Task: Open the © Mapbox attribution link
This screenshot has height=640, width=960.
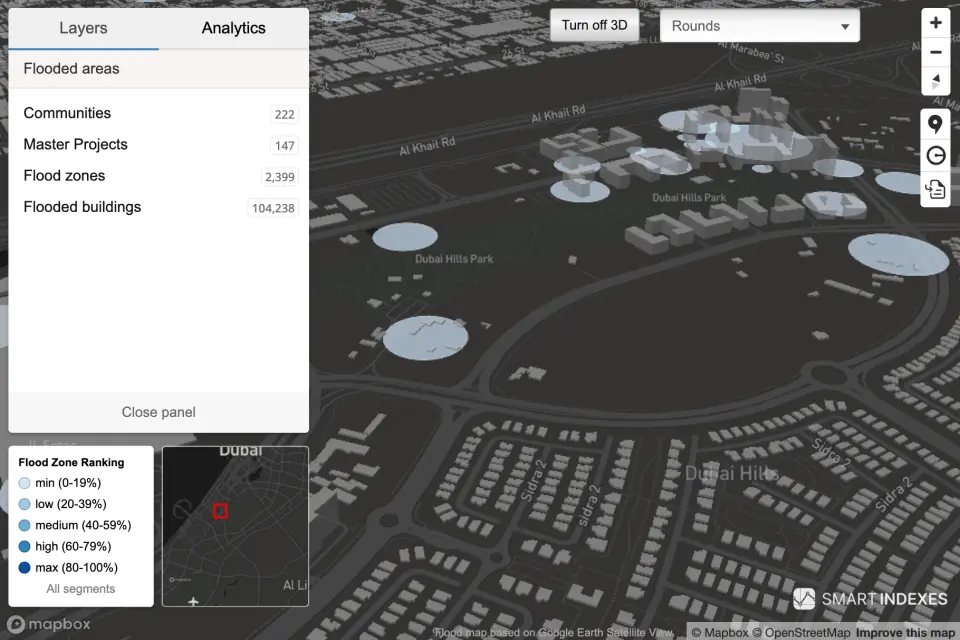Action: click(720, 633)
